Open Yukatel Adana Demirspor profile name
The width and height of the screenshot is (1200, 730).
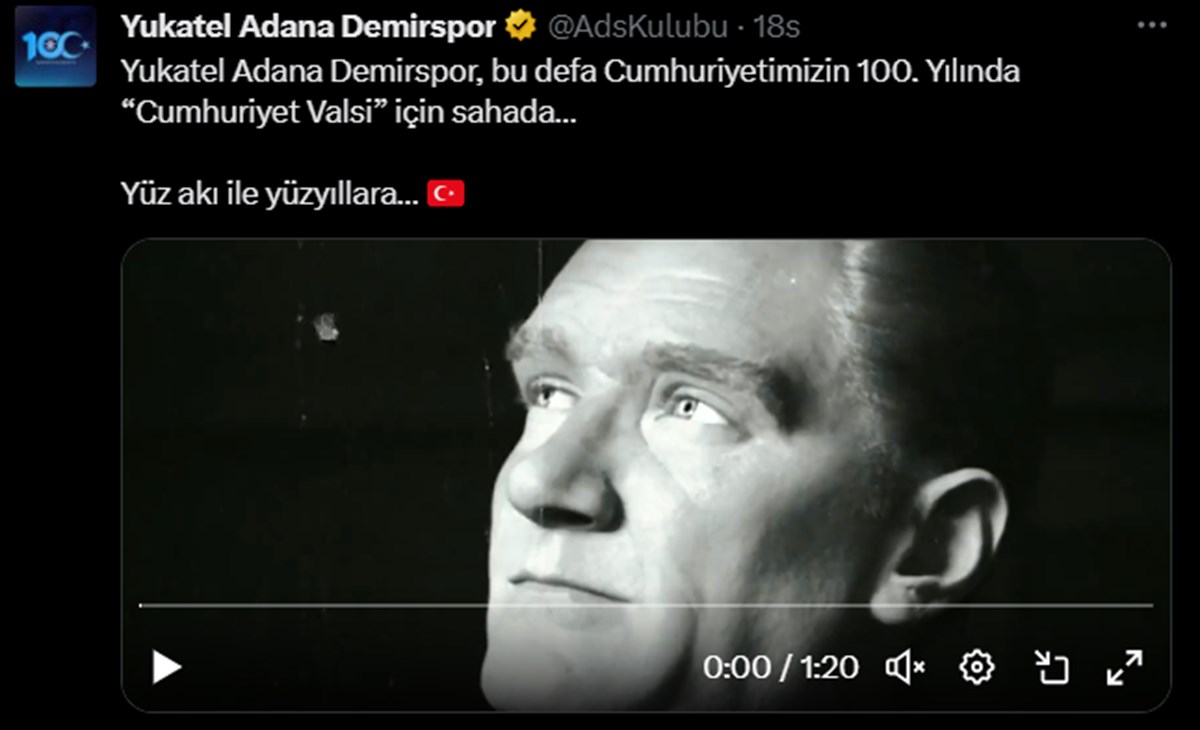309,27
